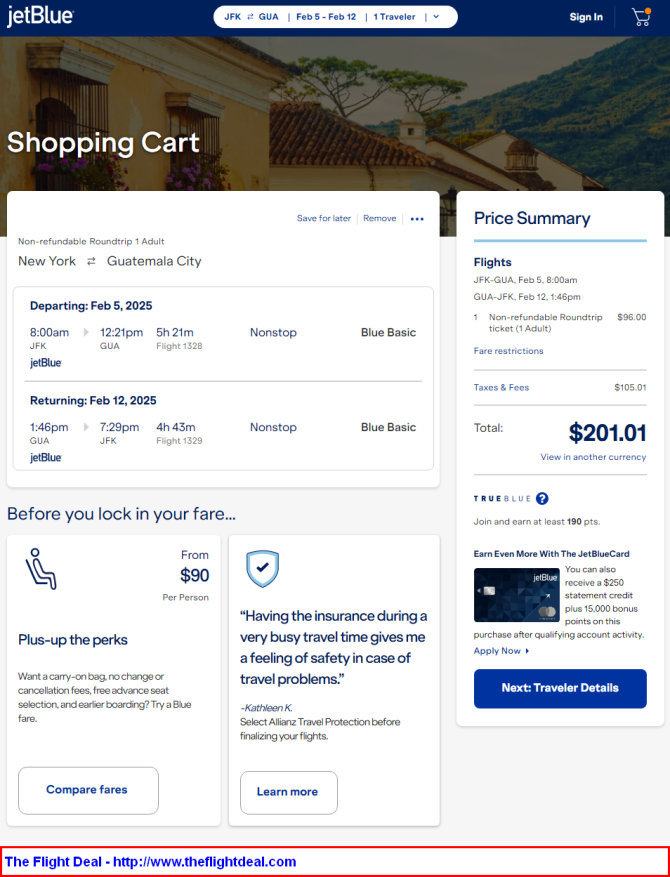Open the JFK to GUA search pill
The height and width of the screenshot is (877, 670).
(x=336, y=17)
